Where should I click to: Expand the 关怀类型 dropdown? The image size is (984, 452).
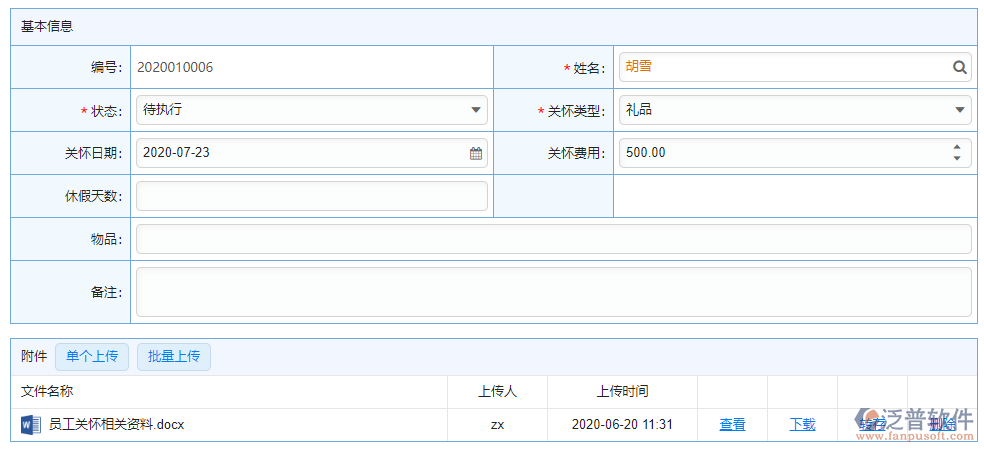coord(960,110)
